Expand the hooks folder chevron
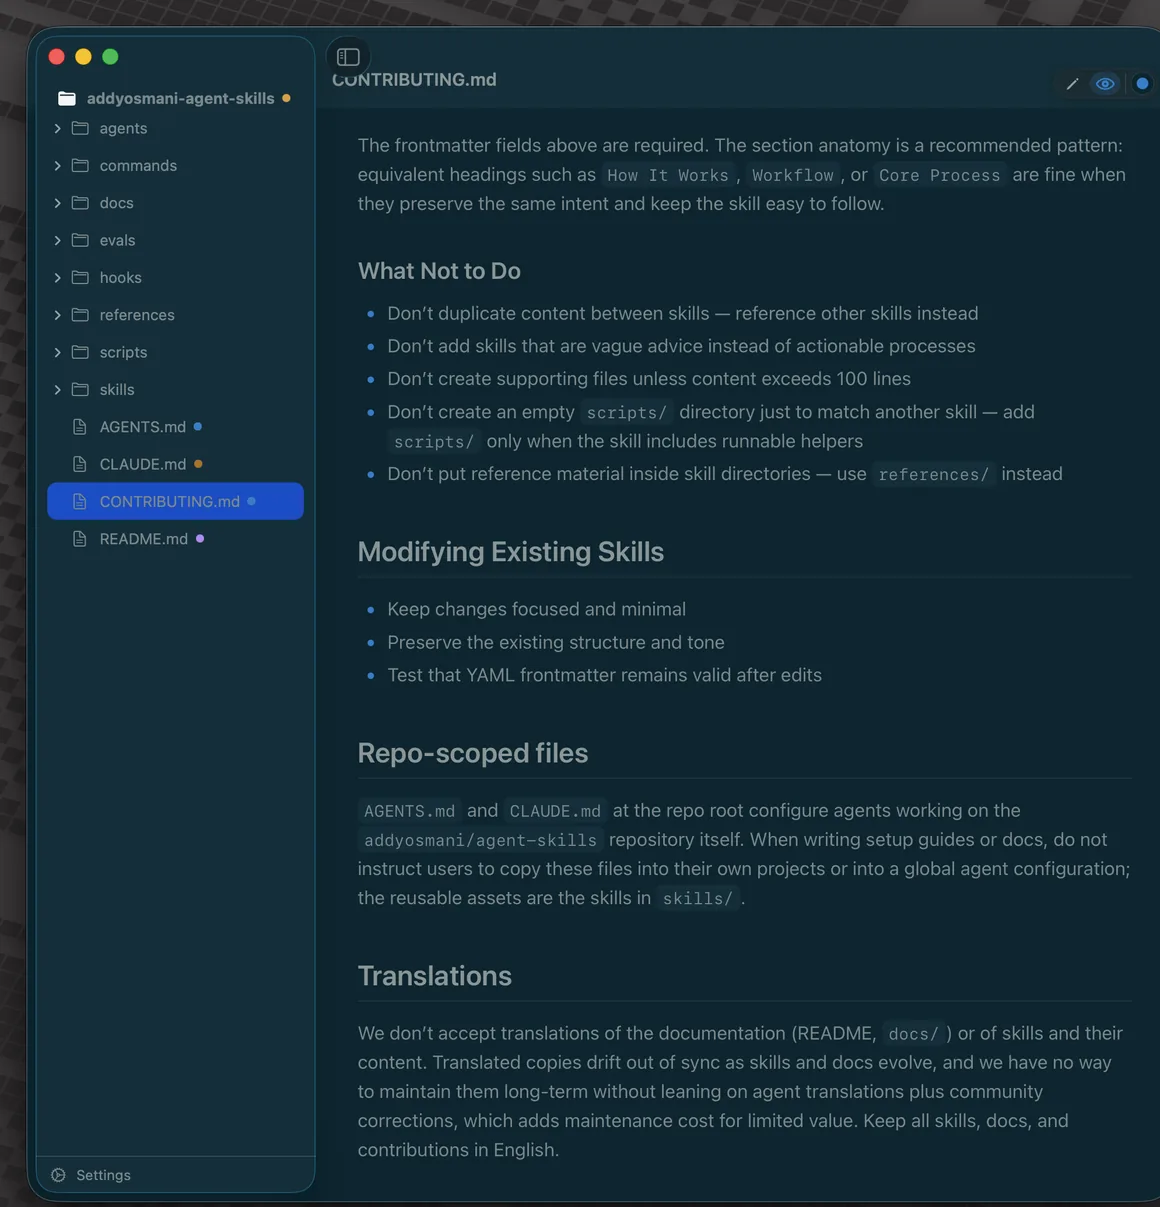The width and height of the screenshot is (1160, 1207). (57, 278)
